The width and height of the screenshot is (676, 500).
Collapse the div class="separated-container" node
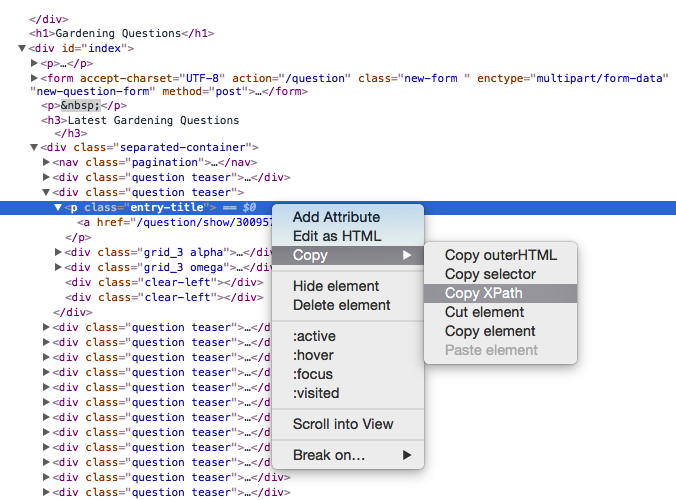tap(35, 147)
